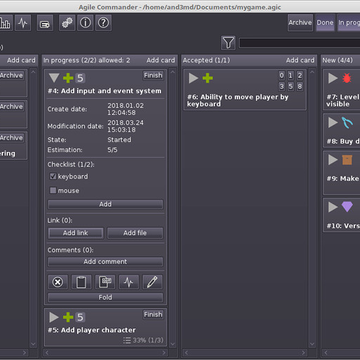Click 'In progress (2/2) allowed: 2' header
This screenshot has height=360, width=360.
(x=87, y=60)
